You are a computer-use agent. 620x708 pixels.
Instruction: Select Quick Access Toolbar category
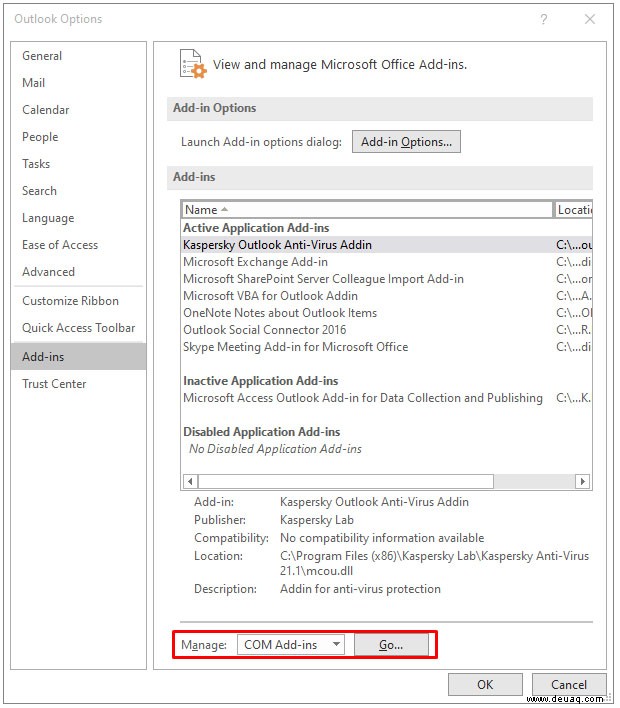[x=79, y=328]
